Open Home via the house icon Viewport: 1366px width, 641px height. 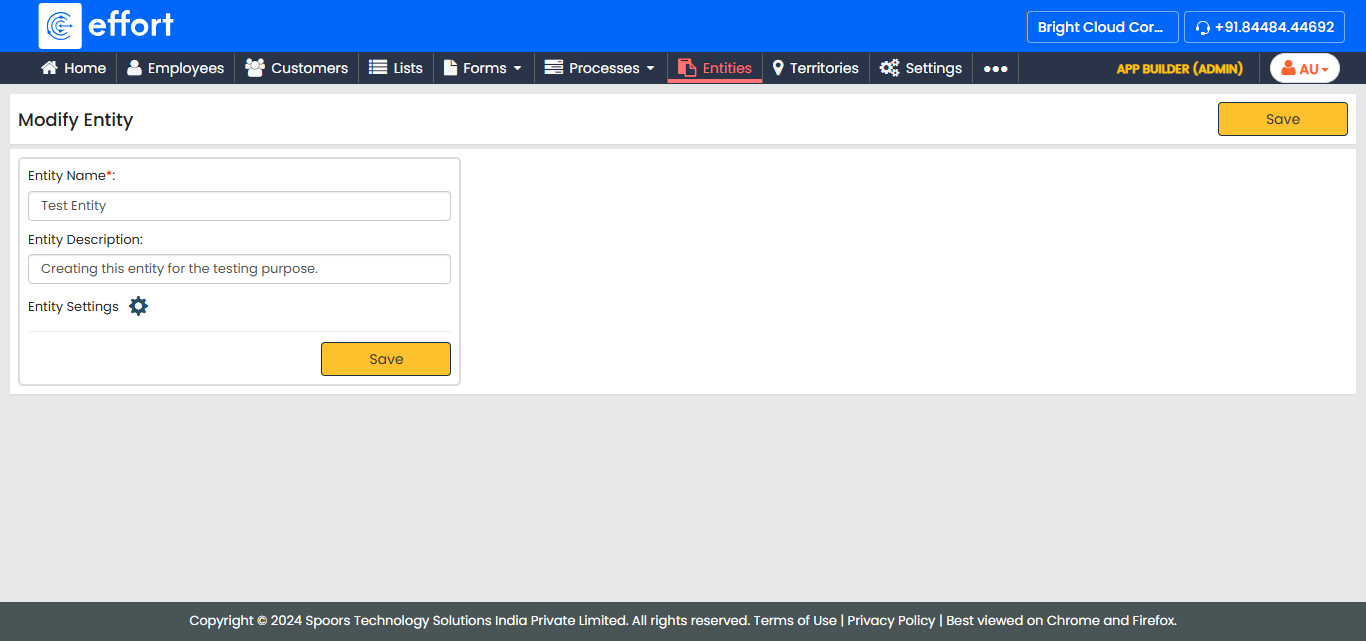click(x=49, y=68)
